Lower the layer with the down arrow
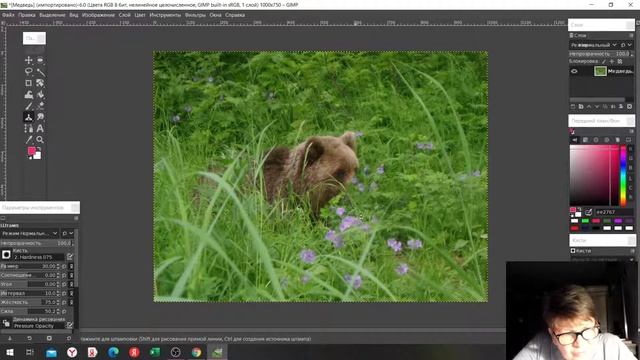Screen dimensions: 640x360 pyautogui.click(x=597, y=107)
